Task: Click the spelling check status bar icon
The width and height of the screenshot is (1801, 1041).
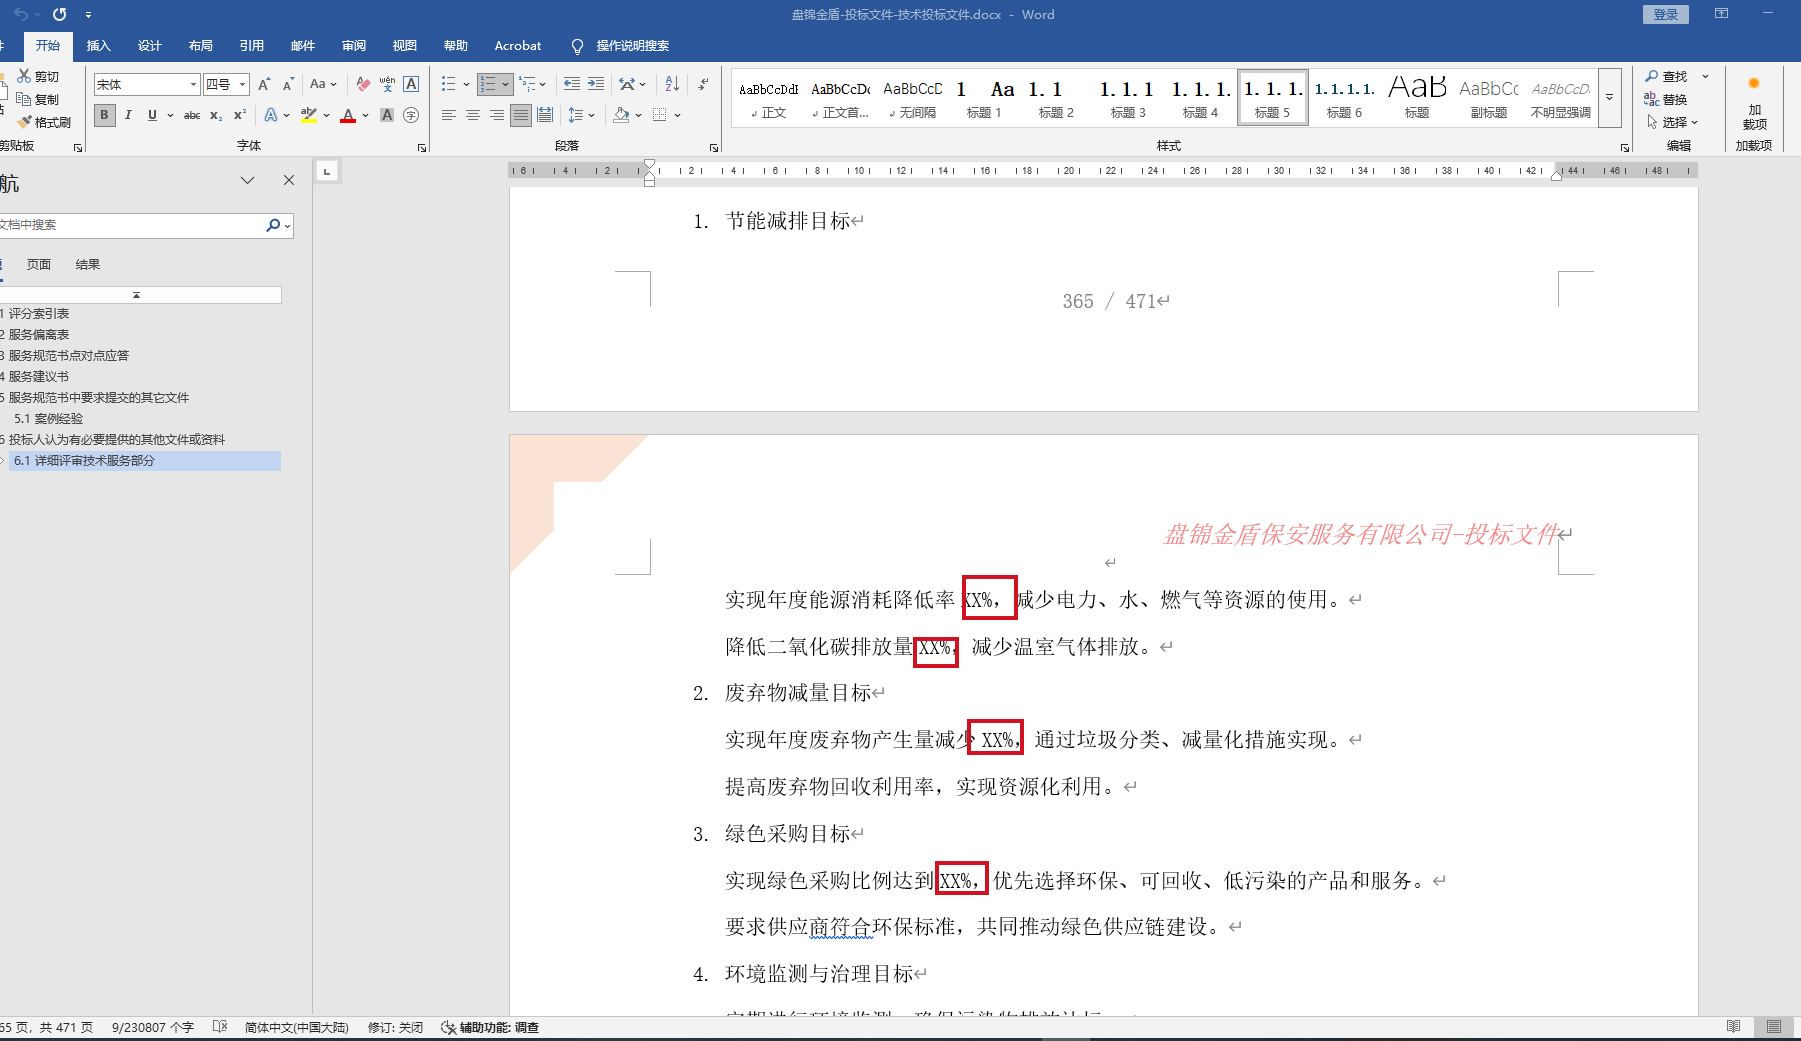Action: coord(220,1027)
